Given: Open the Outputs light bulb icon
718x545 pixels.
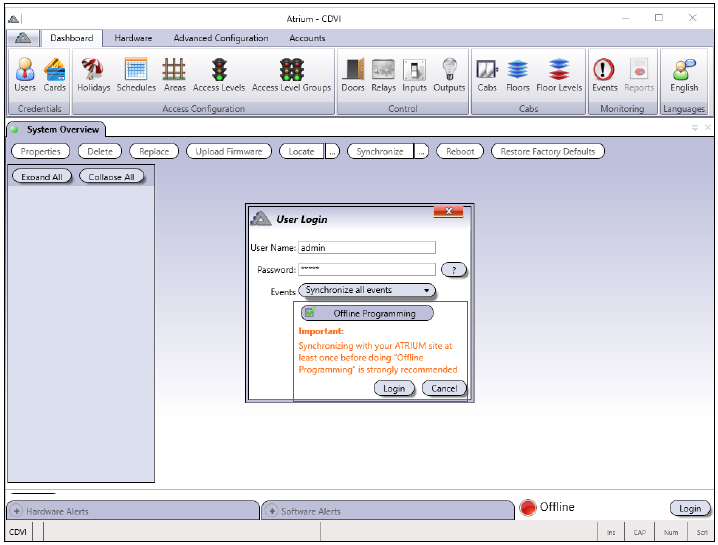Looking at the screenshot, I should tap(449, 75).
